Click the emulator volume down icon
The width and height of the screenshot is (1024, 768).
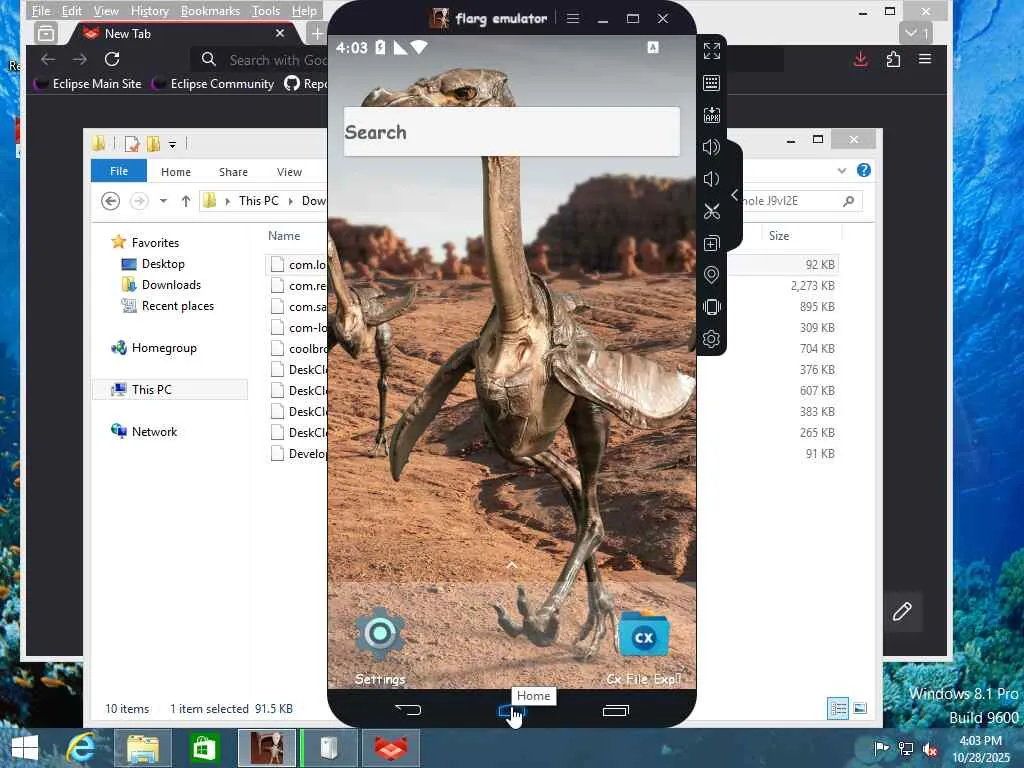pyautogui.click(x=711, y=179)
